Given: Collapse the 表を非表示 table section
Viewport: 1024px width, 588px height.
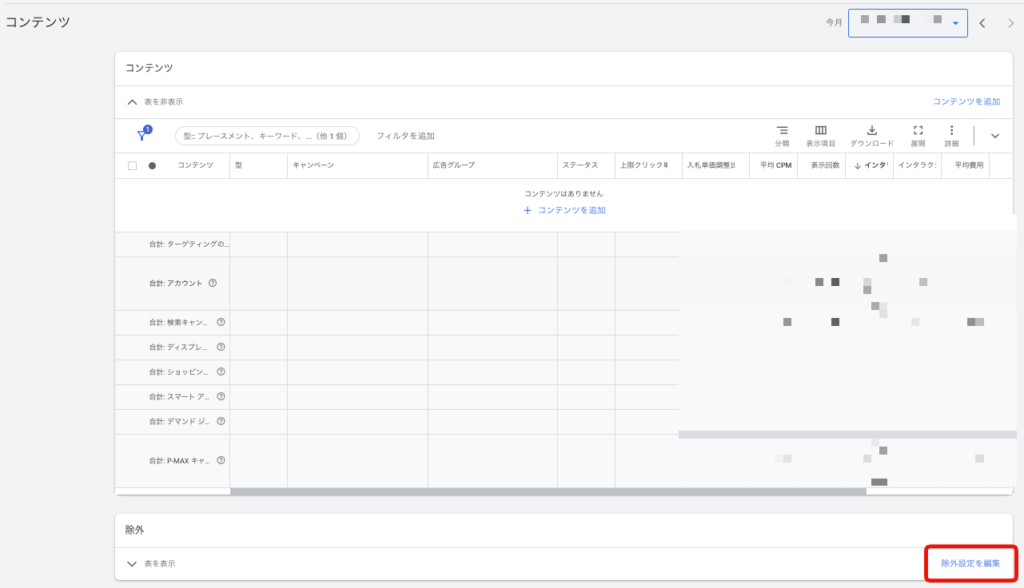Looking at the screenshot, I should [132, 102].
